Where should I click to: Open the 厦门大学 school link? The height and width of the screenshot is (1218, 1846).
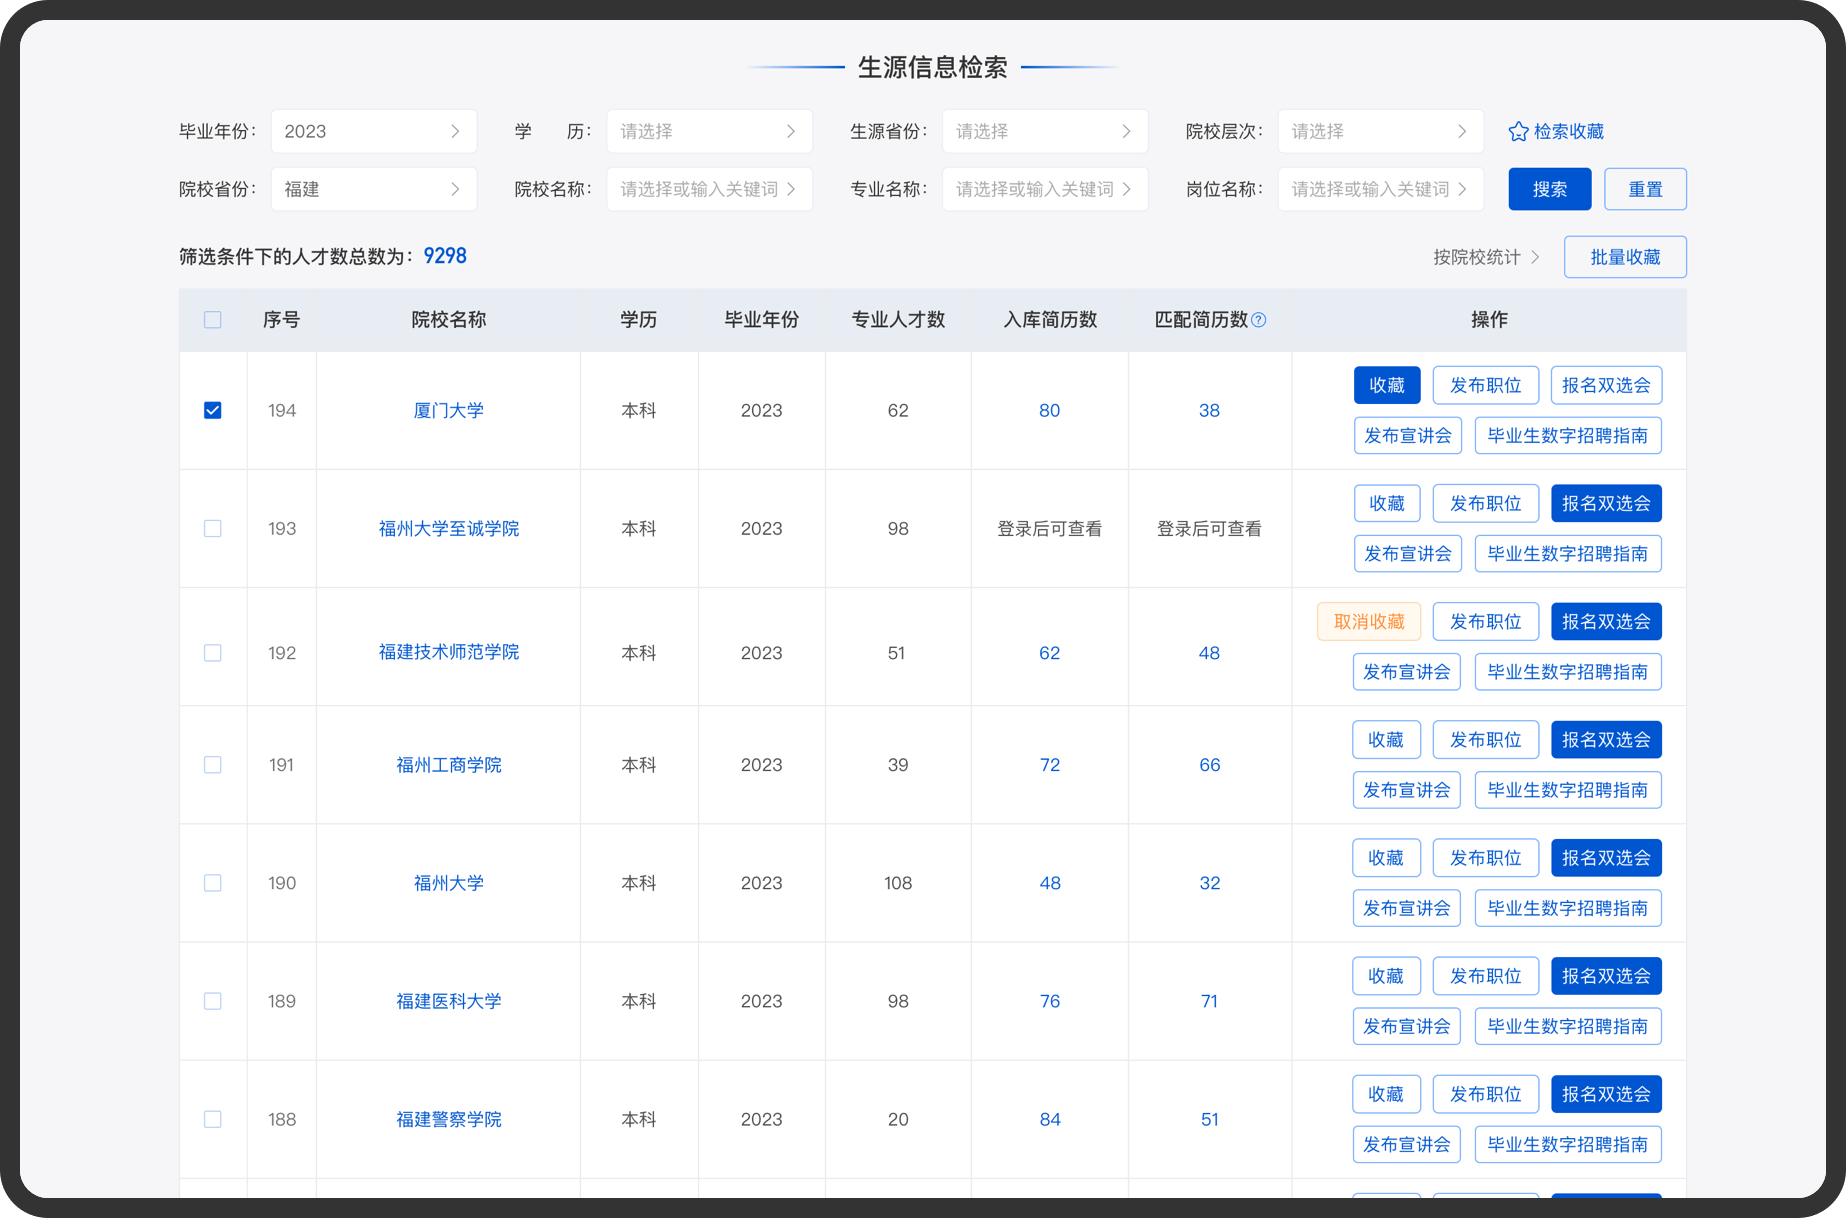[449, 410]
